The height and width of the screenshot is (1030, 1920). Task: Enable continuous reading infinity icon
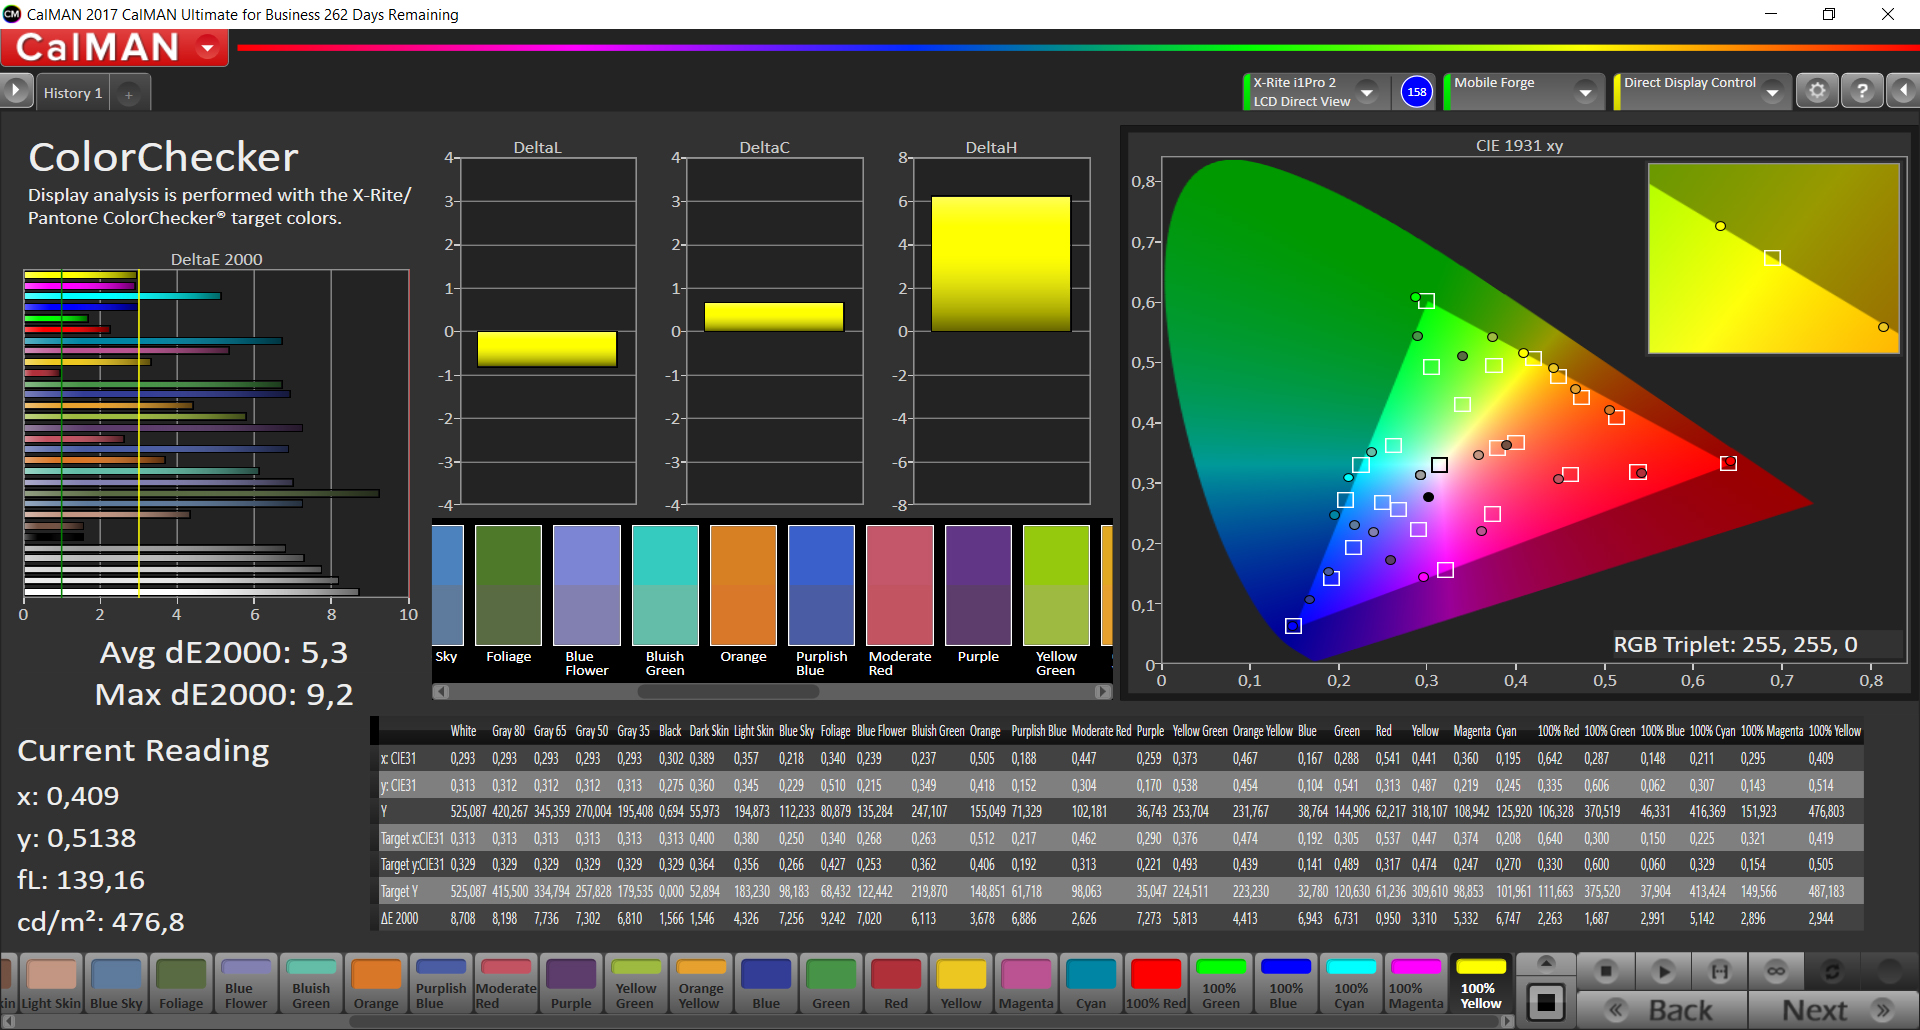coord(1776,971)
